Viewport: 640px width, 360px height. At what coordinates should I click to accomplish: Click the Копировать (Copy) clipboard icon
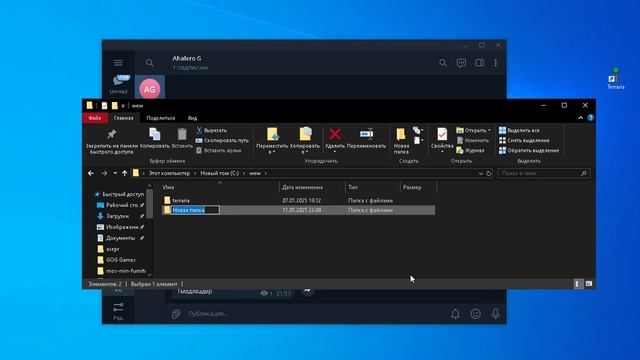(154, 134)
